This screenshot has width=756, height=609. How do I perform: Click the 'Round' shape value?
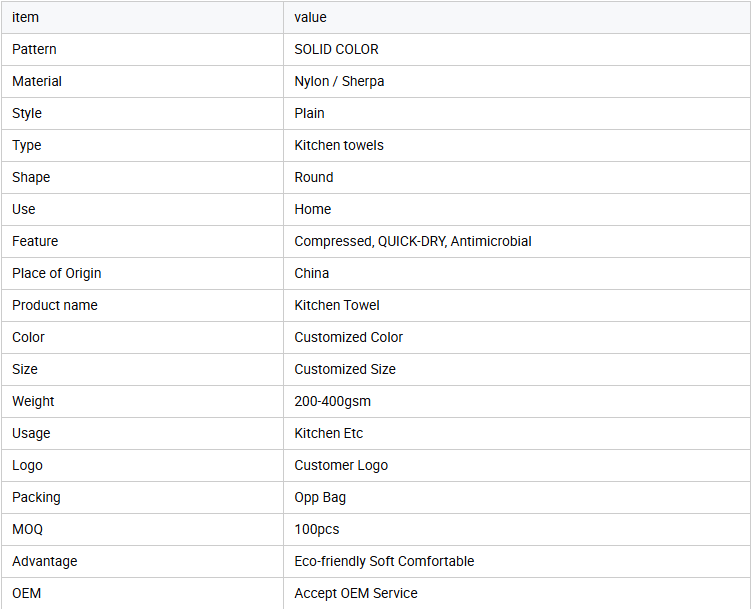pyautogui.click(x=314, y=177)
